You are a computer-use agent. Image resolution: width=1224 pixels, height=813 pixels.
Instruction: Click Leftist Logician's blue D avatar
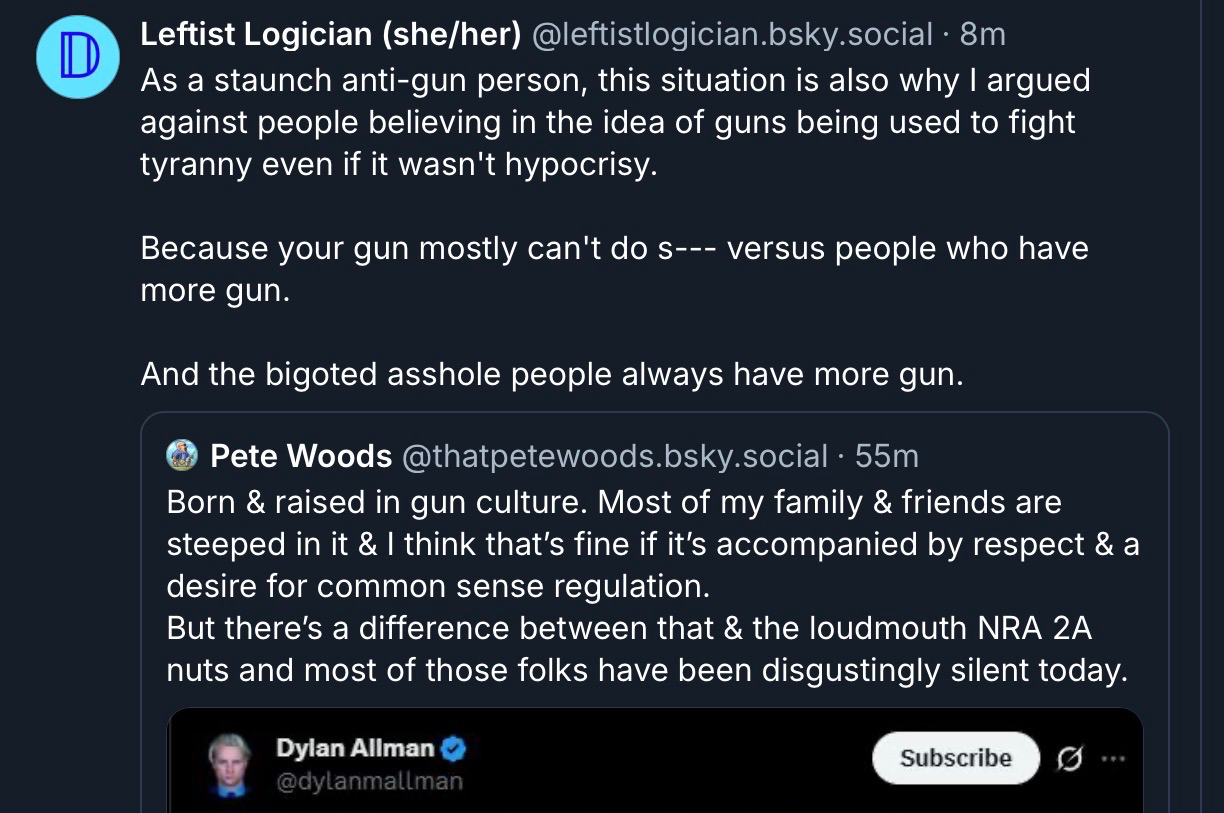pyautogui.click(x=78, y=57)
